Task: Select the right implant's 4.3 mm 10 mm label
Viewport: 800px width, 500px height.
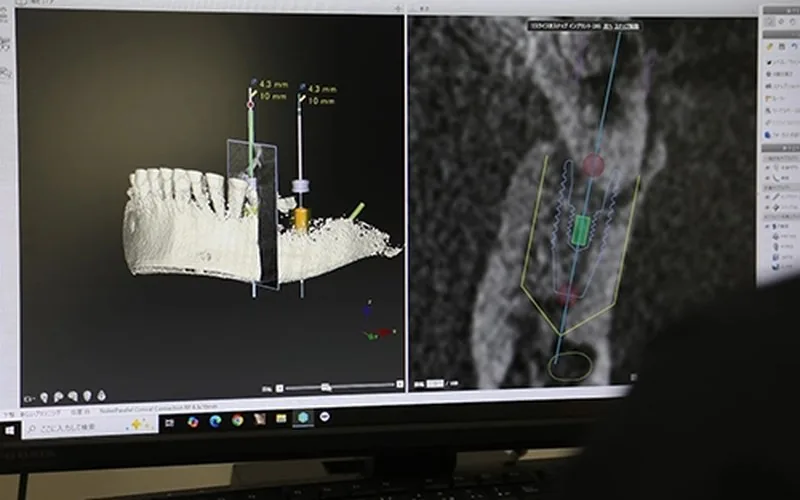Action: coord(321,95)
